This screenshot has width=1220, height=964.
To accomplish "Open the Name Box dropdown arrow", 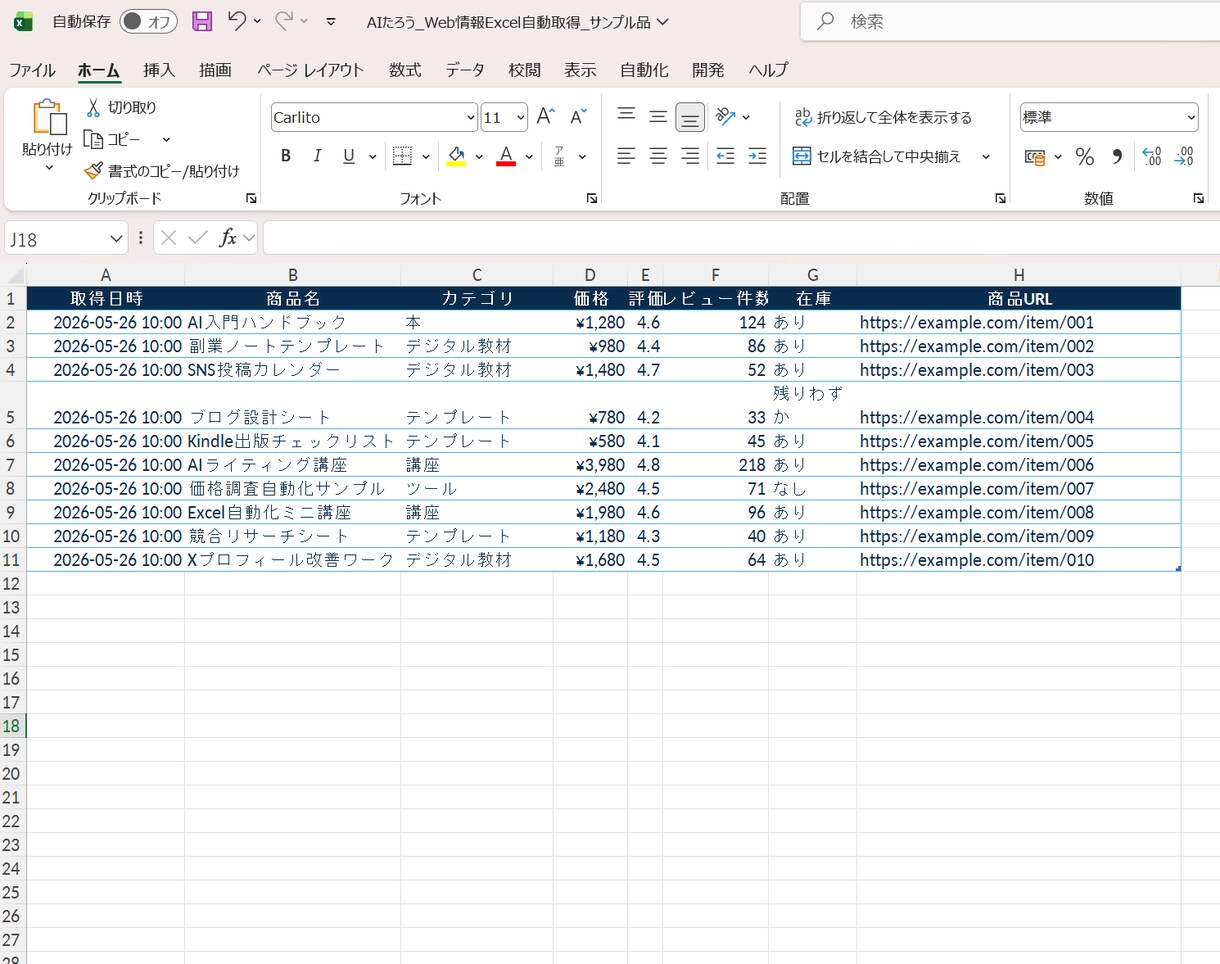I will point(116,238).
